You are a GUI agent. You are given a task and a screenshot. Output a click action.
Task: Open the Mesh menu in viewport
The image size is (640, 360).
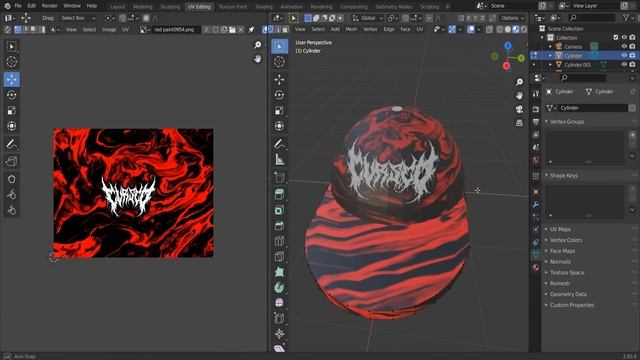click(x=351, y=29)
